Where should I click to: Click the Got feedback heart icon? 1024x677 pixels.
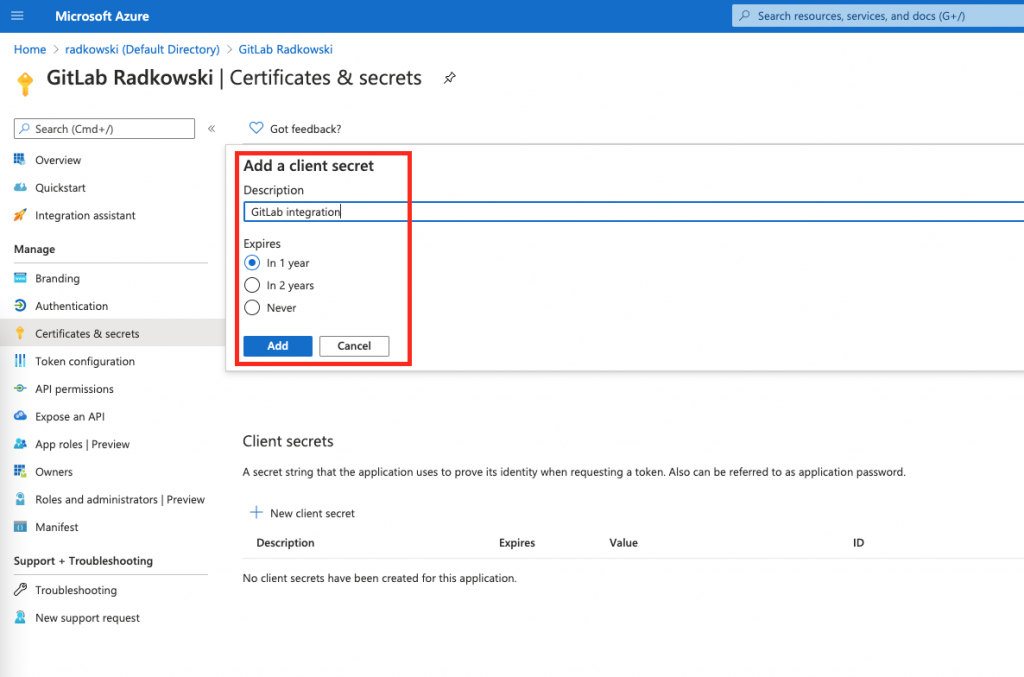256,128
